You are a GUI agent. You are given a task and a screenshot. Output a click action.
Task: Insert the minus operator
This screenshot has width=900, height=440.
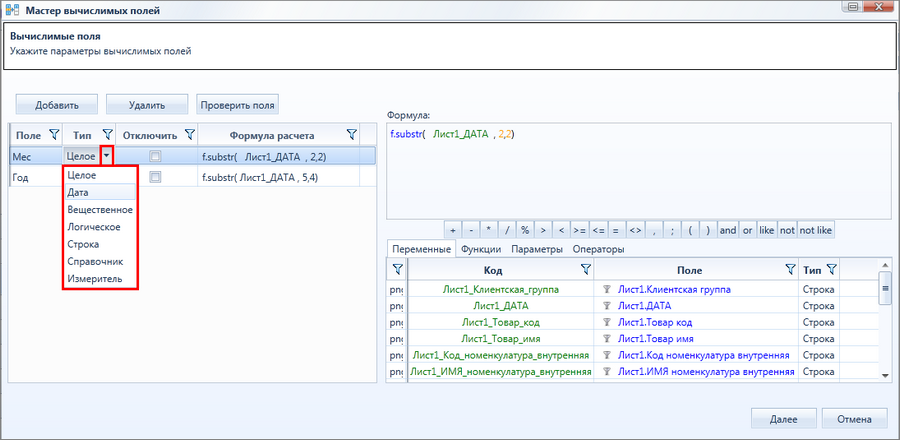[x=471, y=230]
